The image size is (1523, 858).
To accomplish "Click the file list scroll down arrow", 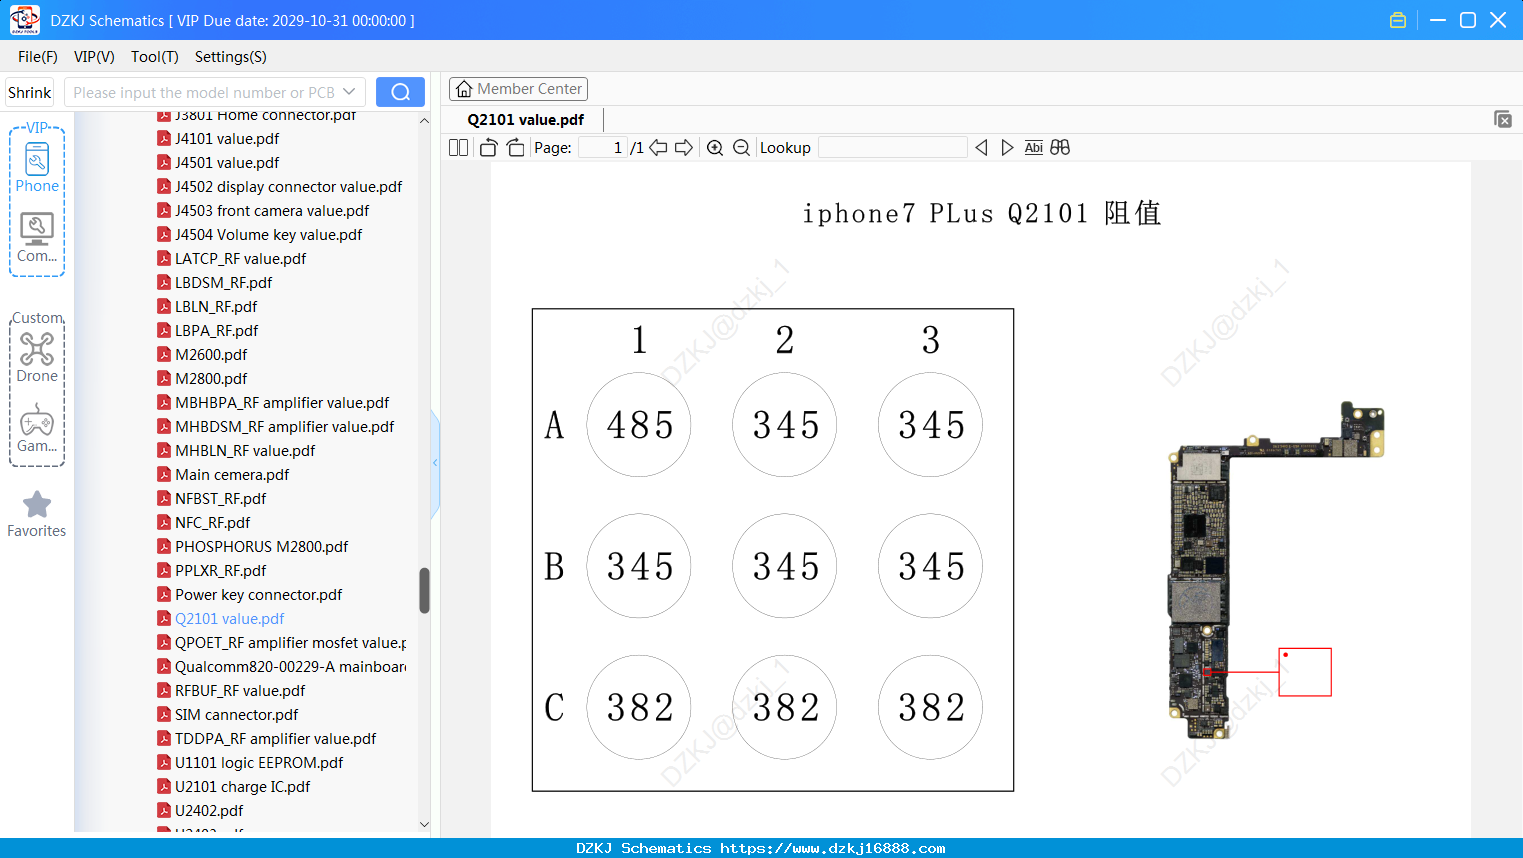I will point(424,824).
